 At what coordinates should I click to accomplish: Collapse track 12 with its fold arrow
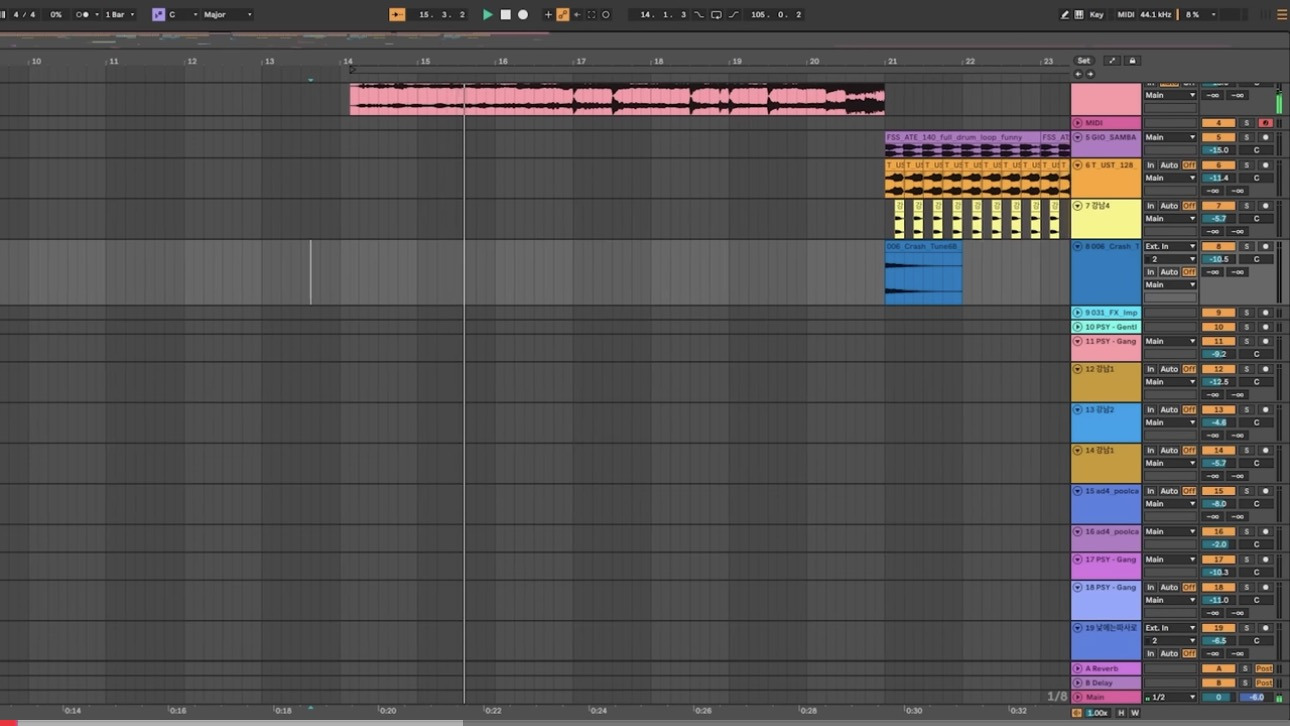tap(1078, 369)
